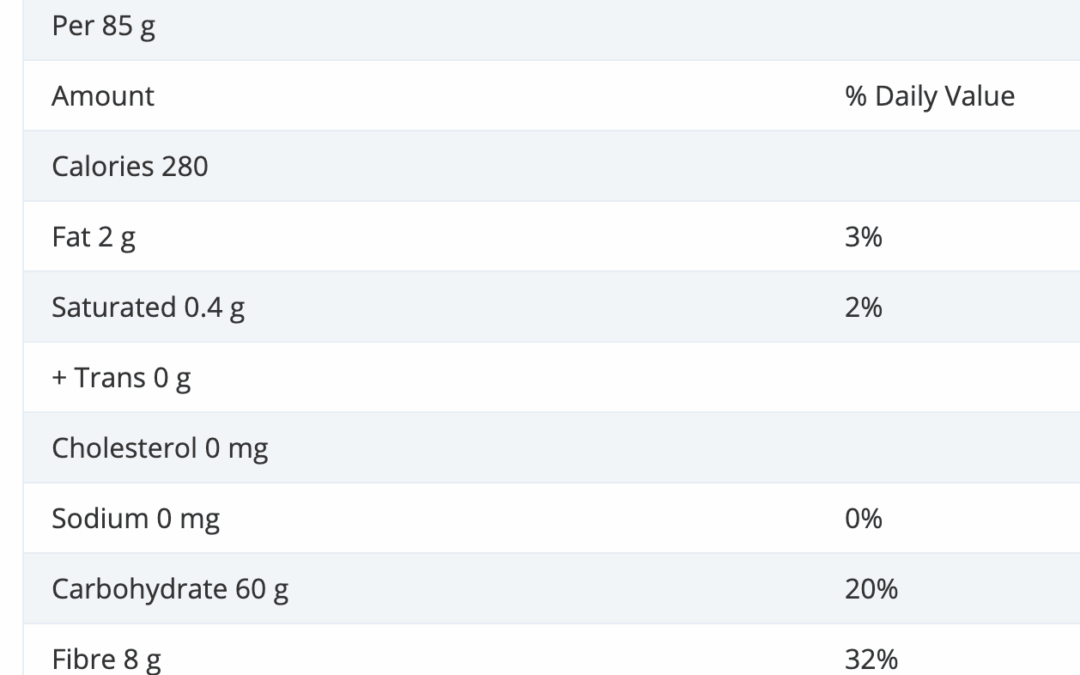Click the "Per 85 g" serving size row

click(104, 26)
